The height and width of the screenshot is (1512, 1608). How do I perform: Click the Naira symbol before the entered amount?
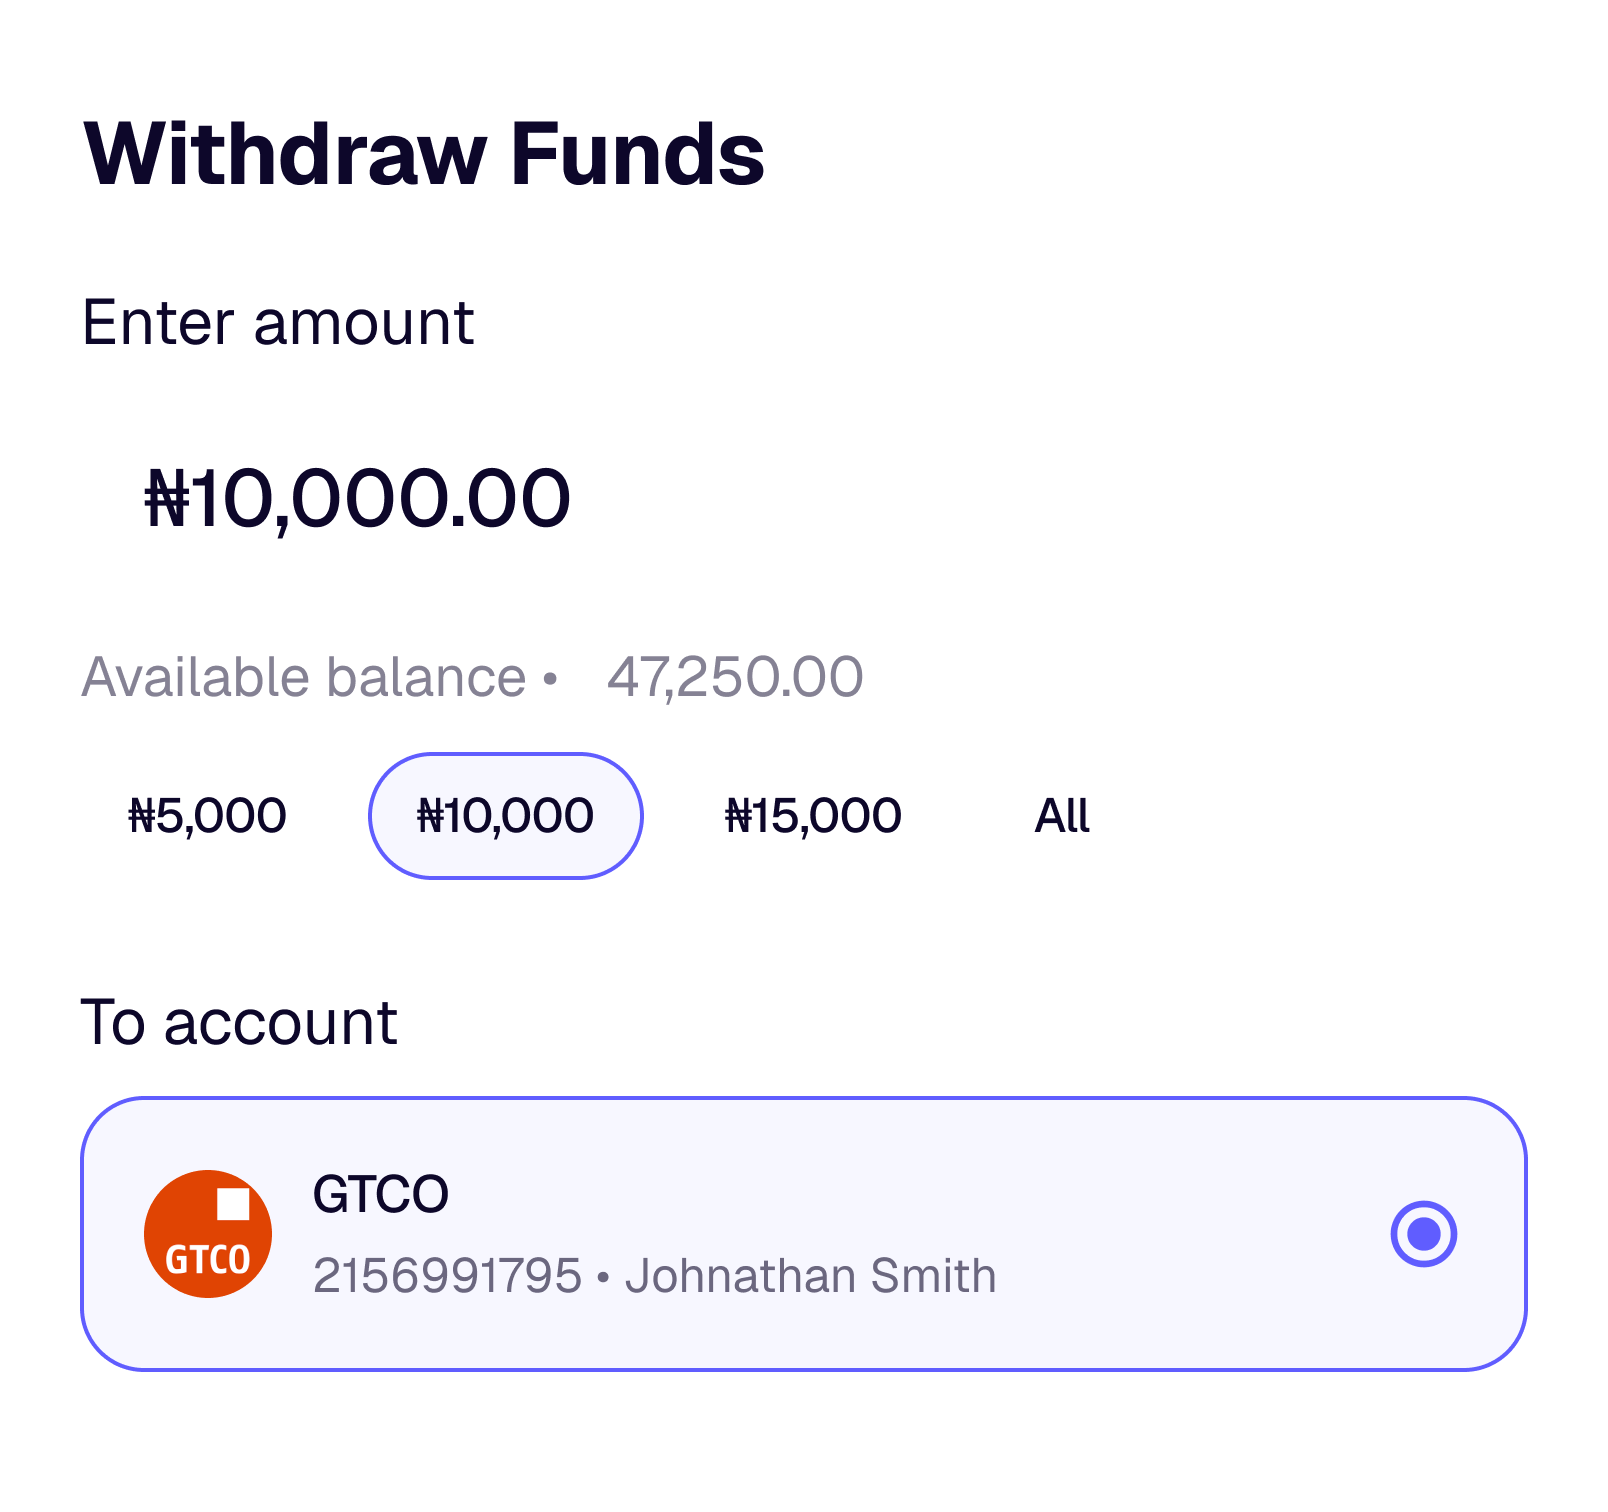[168, 498]
